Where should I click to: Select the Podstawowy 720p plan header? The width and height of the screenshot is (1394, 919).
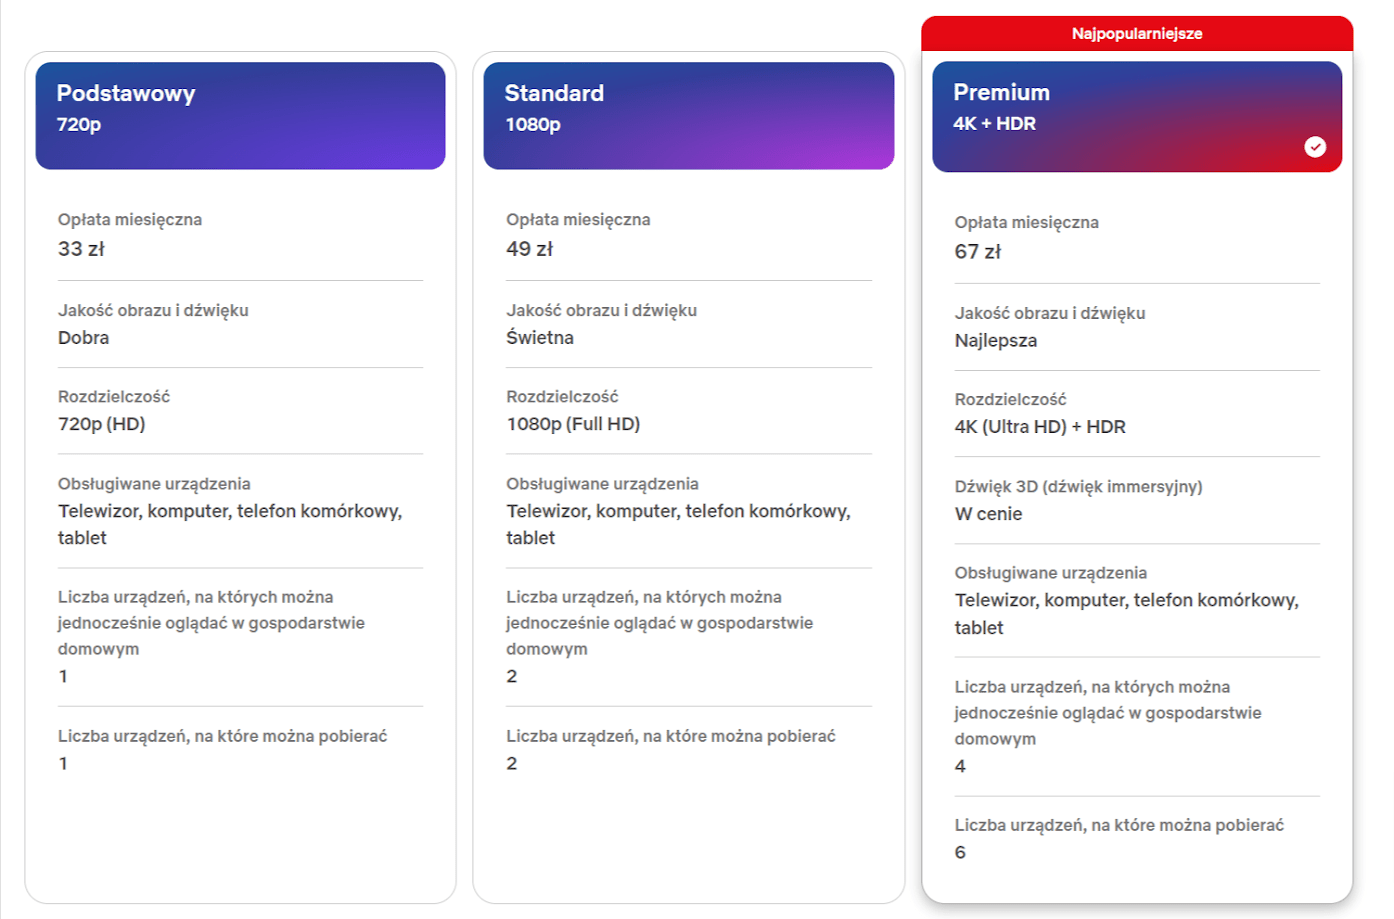click(240, 116)
